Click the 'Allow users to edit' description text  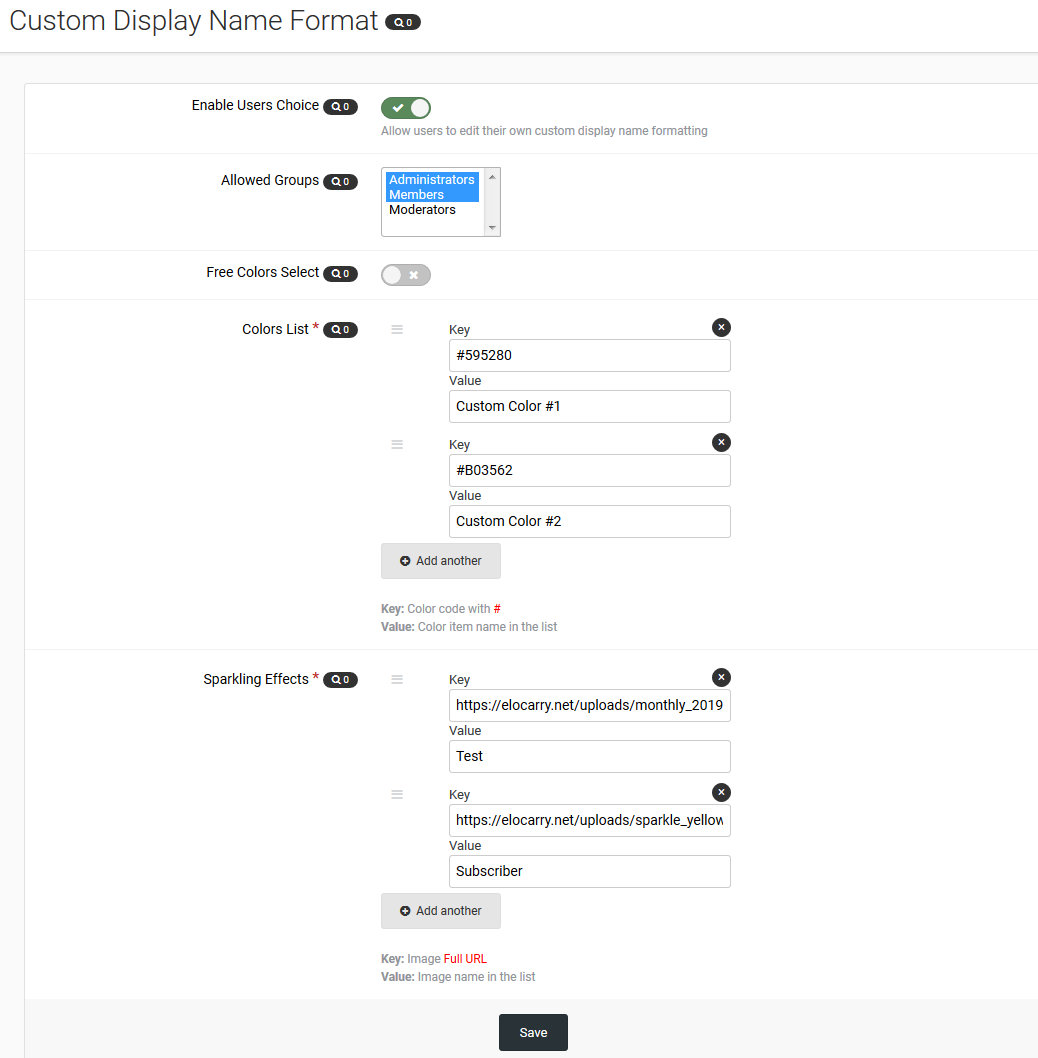click(544, 131)
